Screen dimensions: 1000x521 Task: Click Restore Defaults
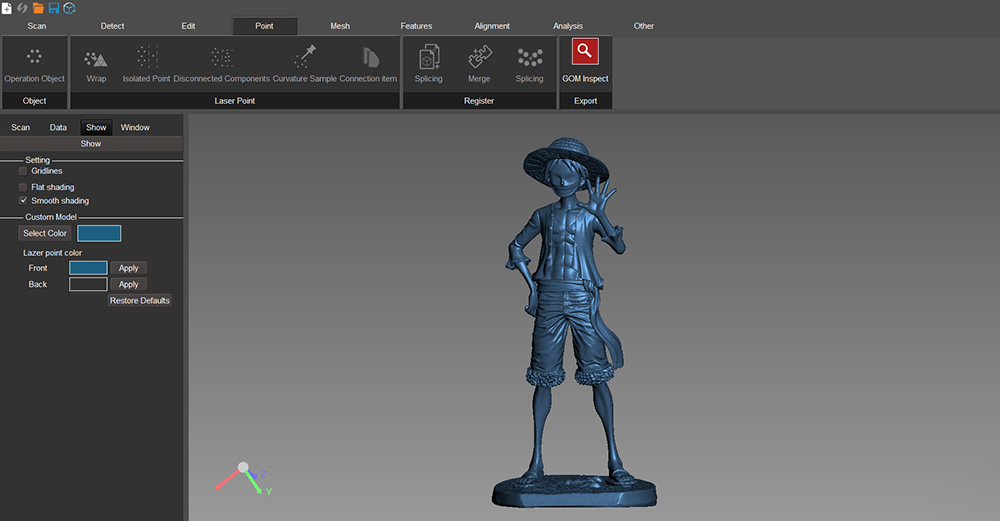(140, 300)
